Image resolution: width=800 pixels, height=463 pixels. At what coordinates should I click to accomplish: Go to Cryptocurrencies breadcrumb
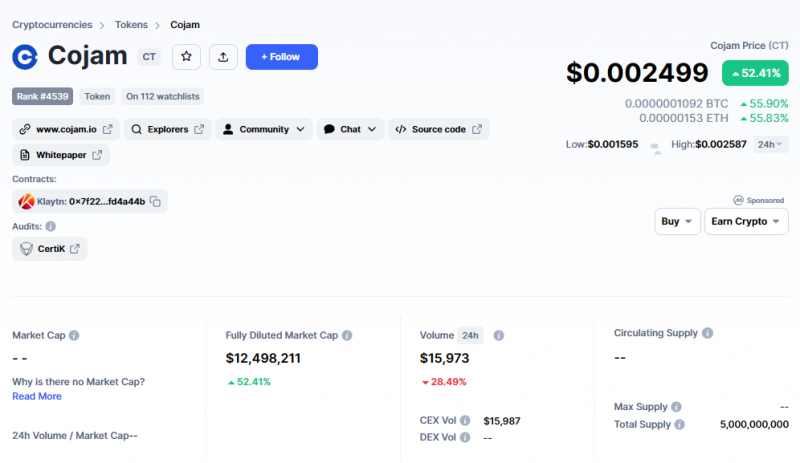pyautogui.click(x=52, y=25)
